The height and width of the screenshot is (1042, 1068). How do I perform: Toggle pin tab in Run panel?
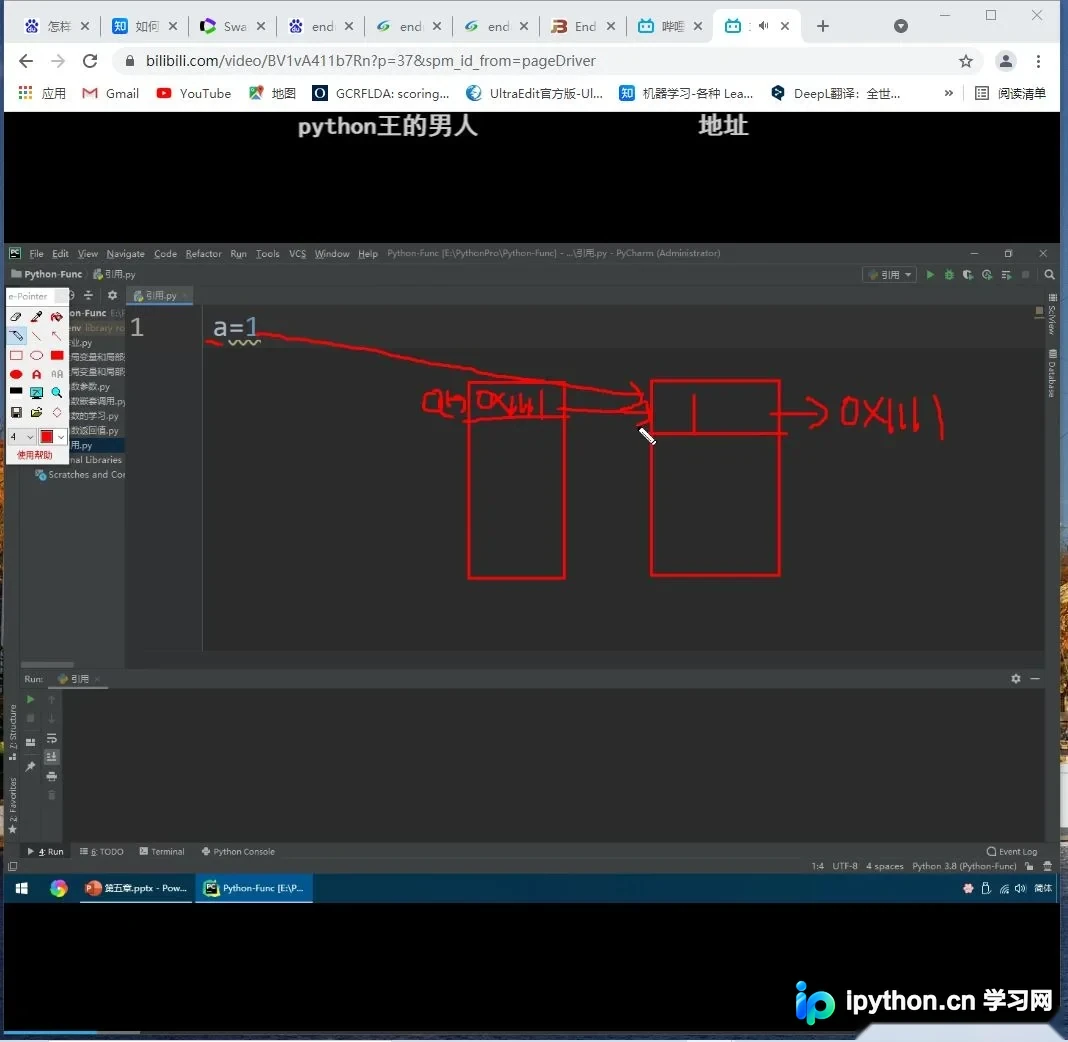[30, 766]
